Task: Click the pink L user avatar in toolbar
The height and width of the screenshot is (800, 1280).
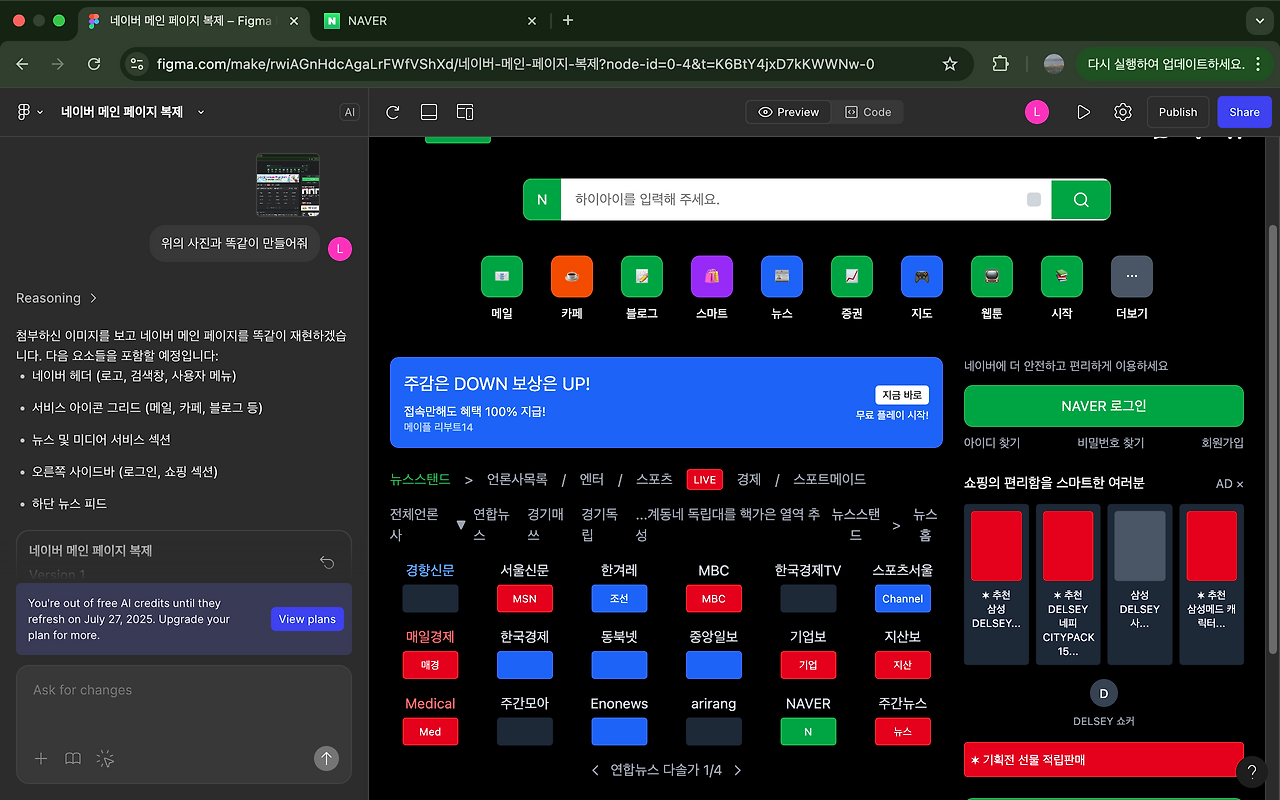Action: click(x=1037, y=112)
